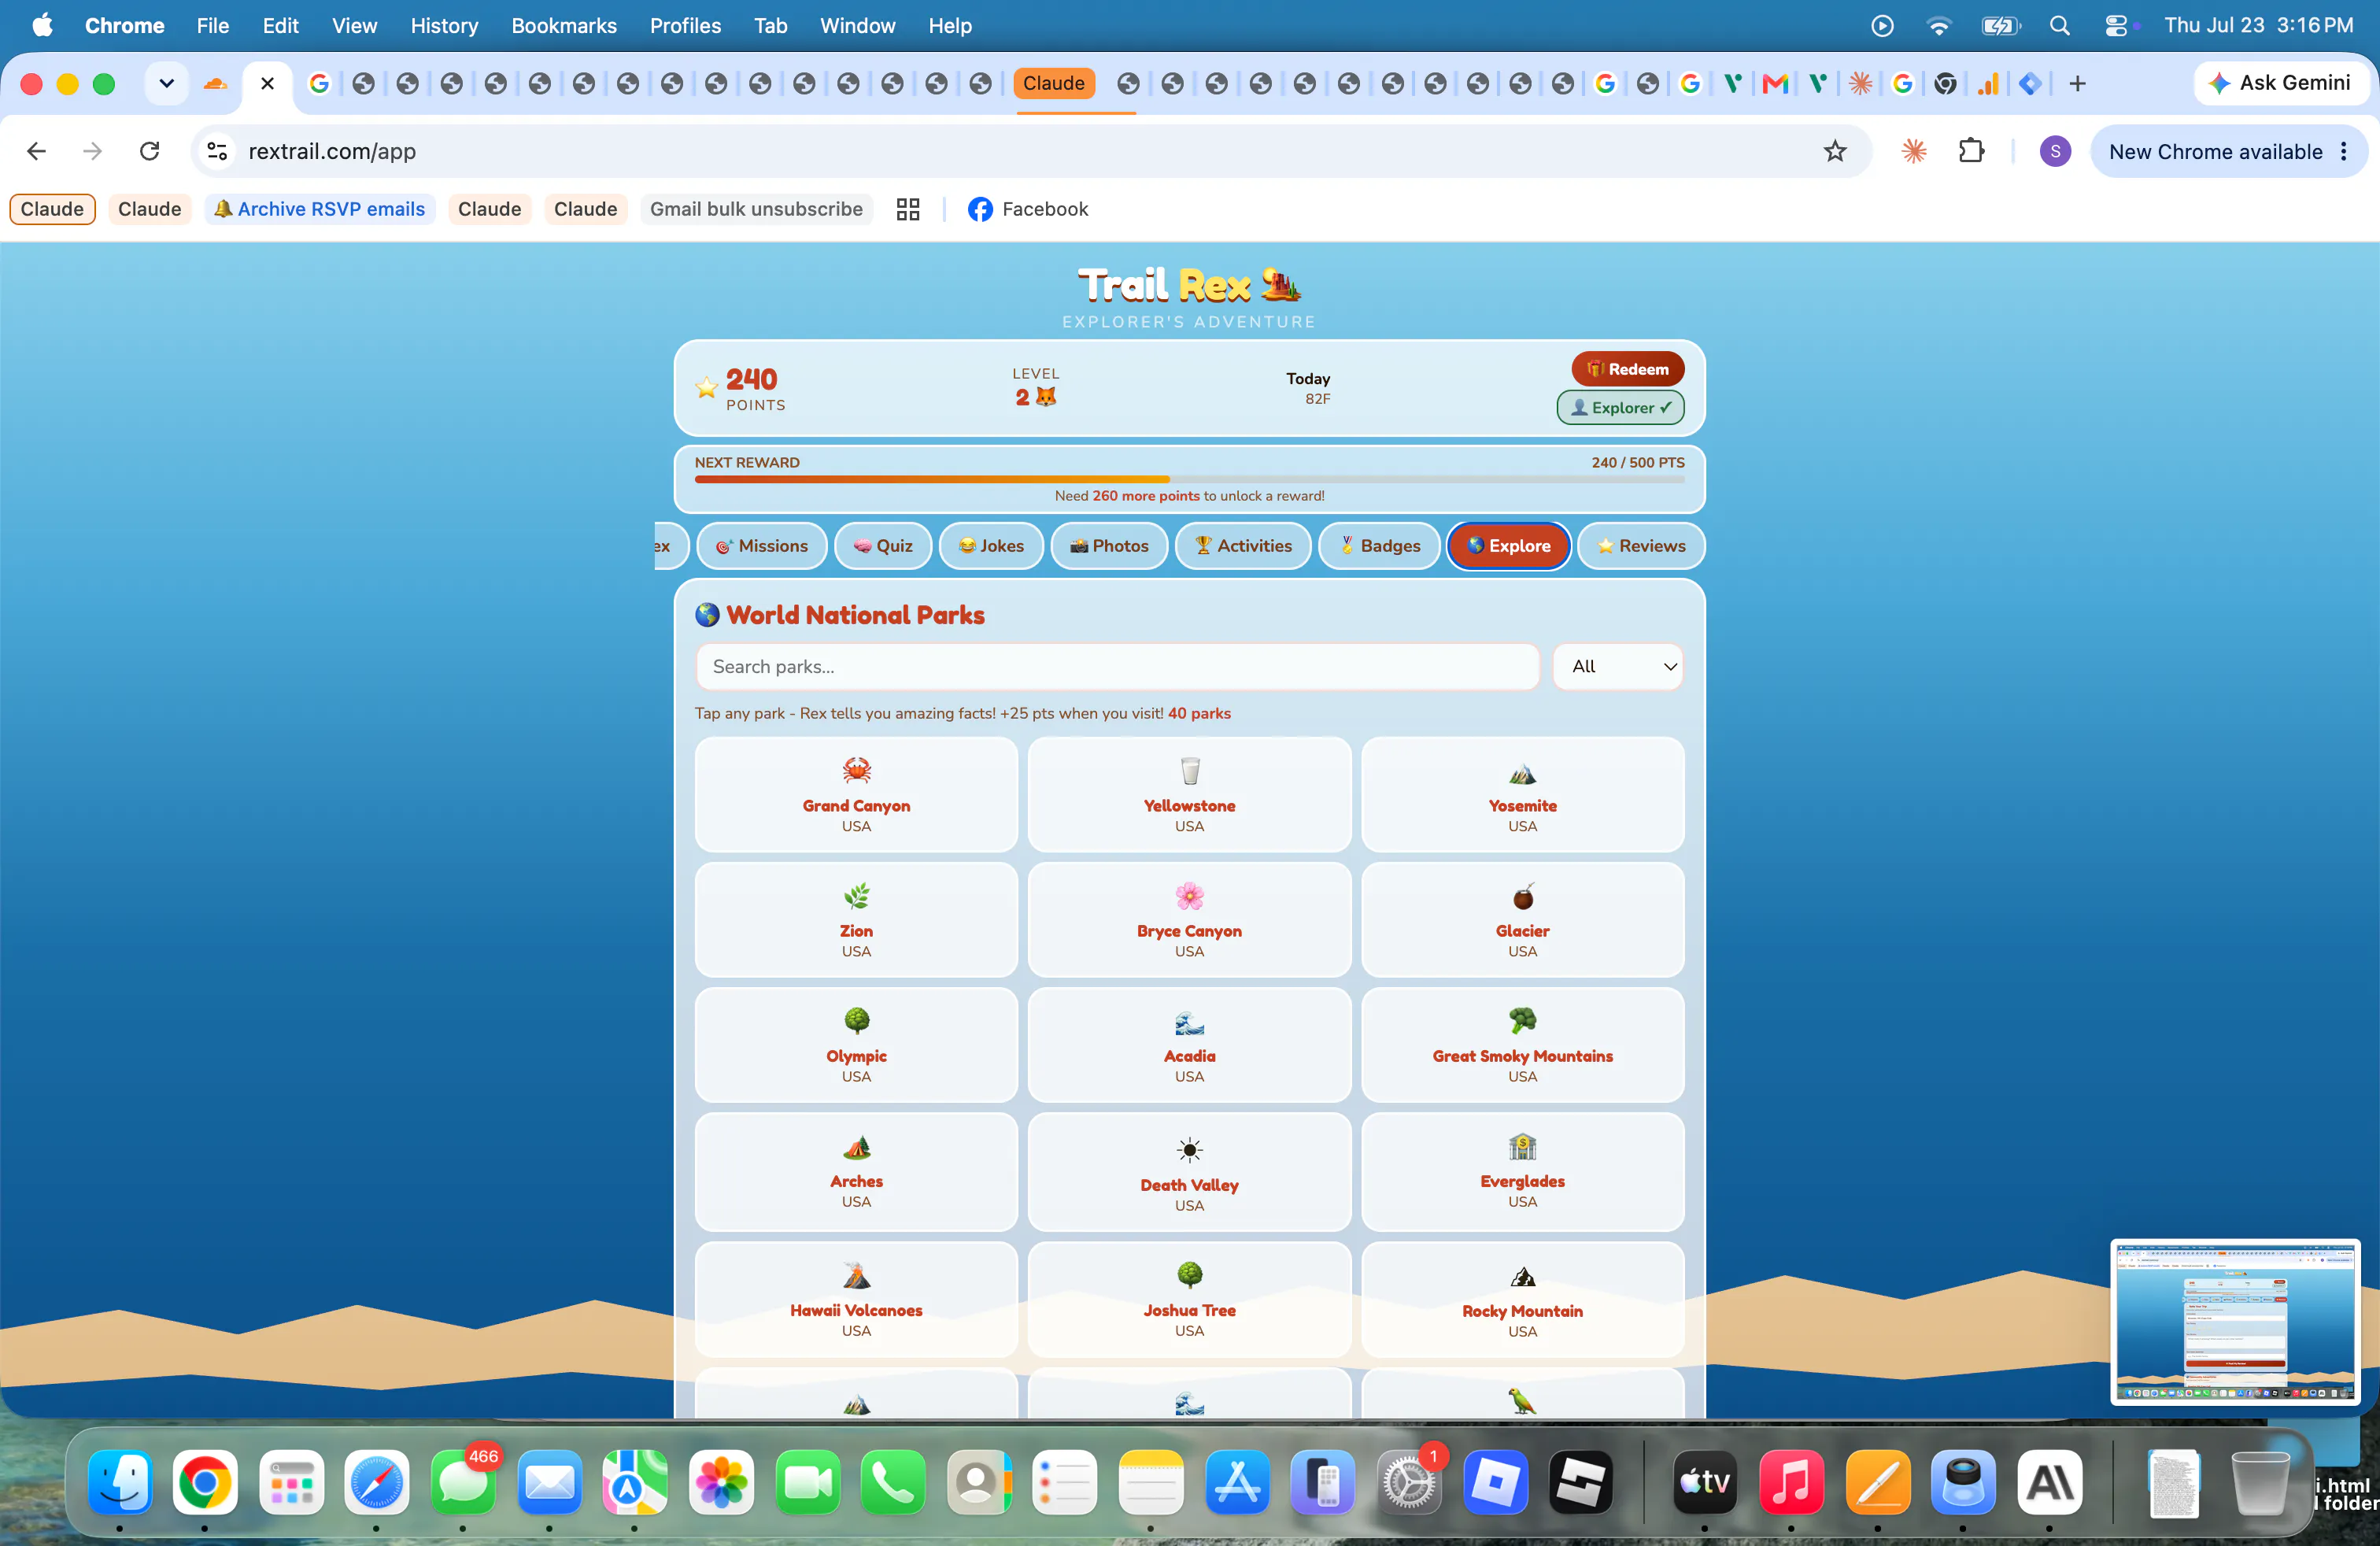Select the Olympic tree icon

[856, 1021]
